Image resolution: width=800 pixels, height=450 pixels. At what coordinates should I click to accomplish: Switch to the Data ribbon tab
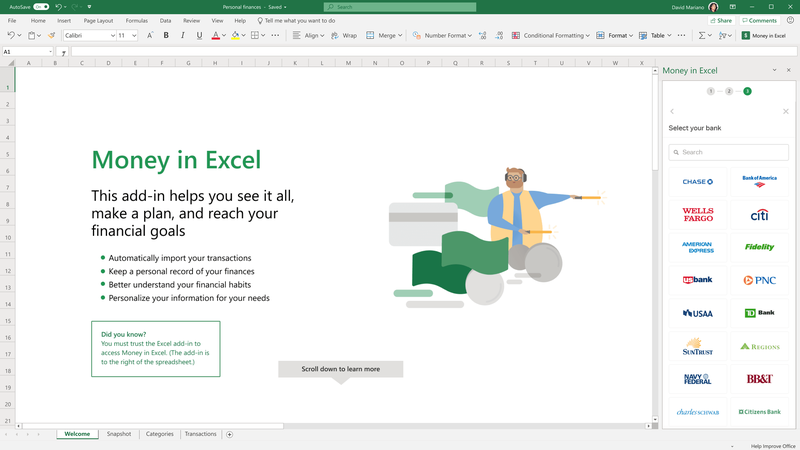[165, 21]
